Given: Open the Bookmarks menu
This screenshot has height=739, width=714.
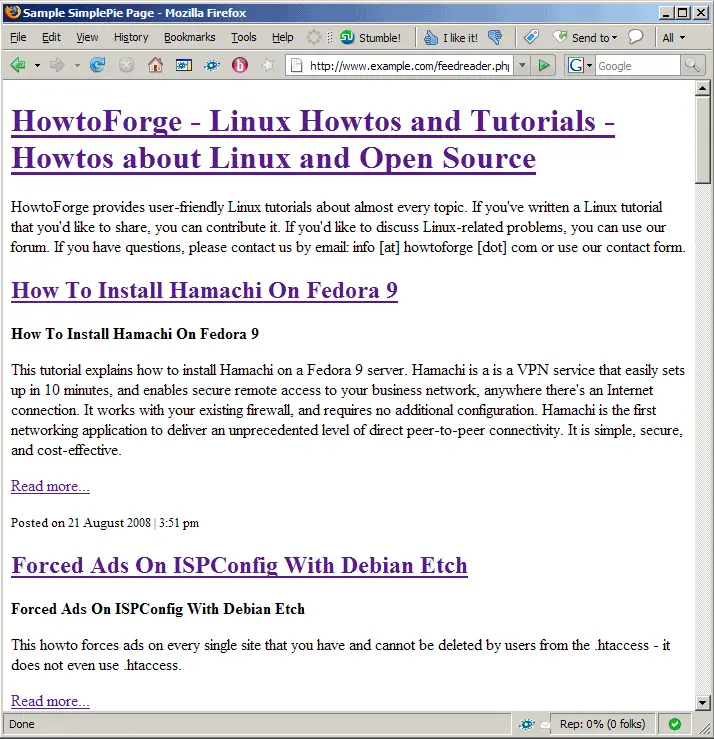Looking at the screenshot, I should tap(189, 38).
